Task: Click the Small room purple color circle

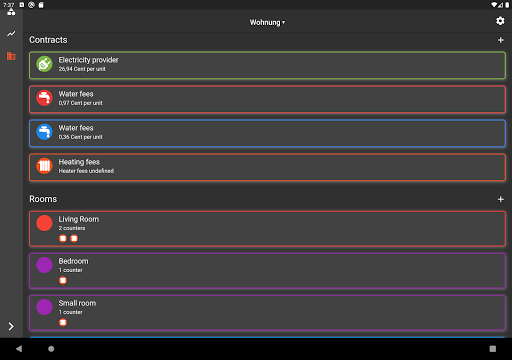Action: click(44, 307)
